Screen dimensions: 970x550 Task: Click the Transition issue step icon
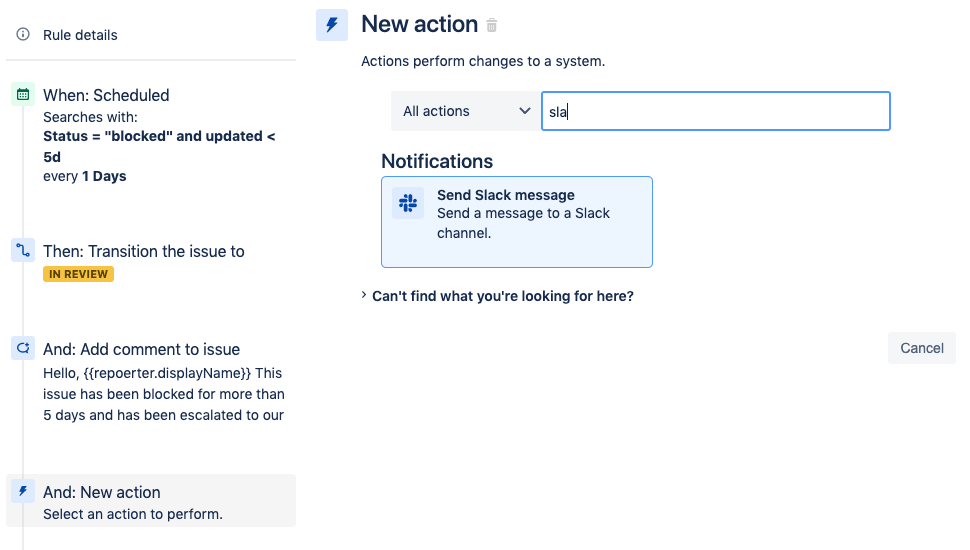coord(23,251)
